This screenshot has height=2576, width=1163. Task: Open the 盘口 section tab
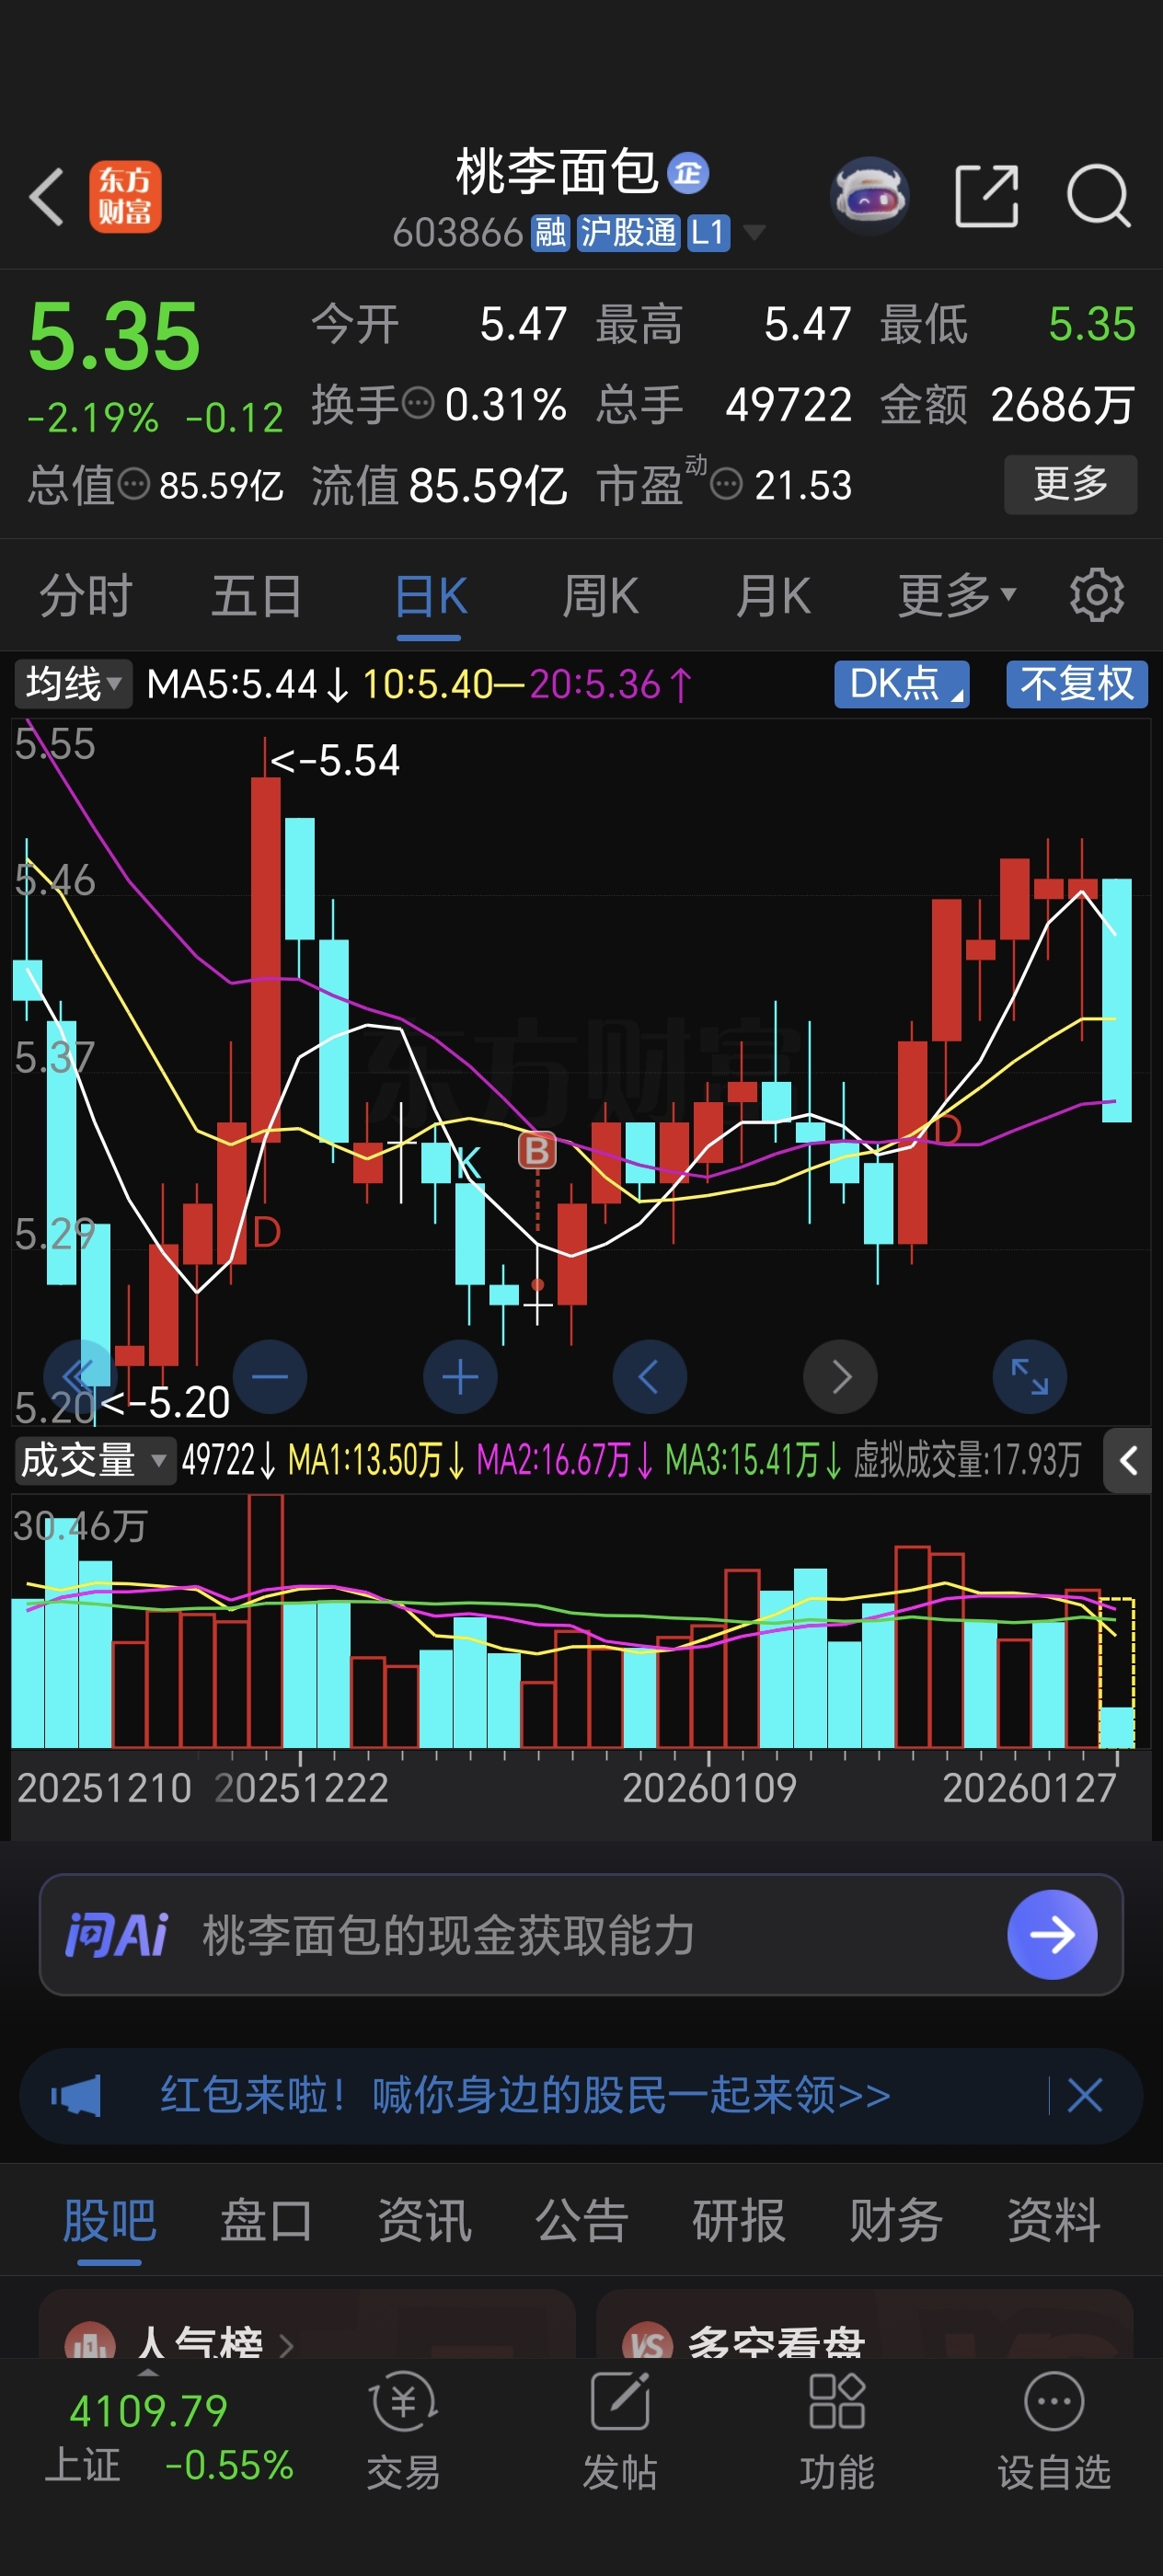[x=266, y=2220]
